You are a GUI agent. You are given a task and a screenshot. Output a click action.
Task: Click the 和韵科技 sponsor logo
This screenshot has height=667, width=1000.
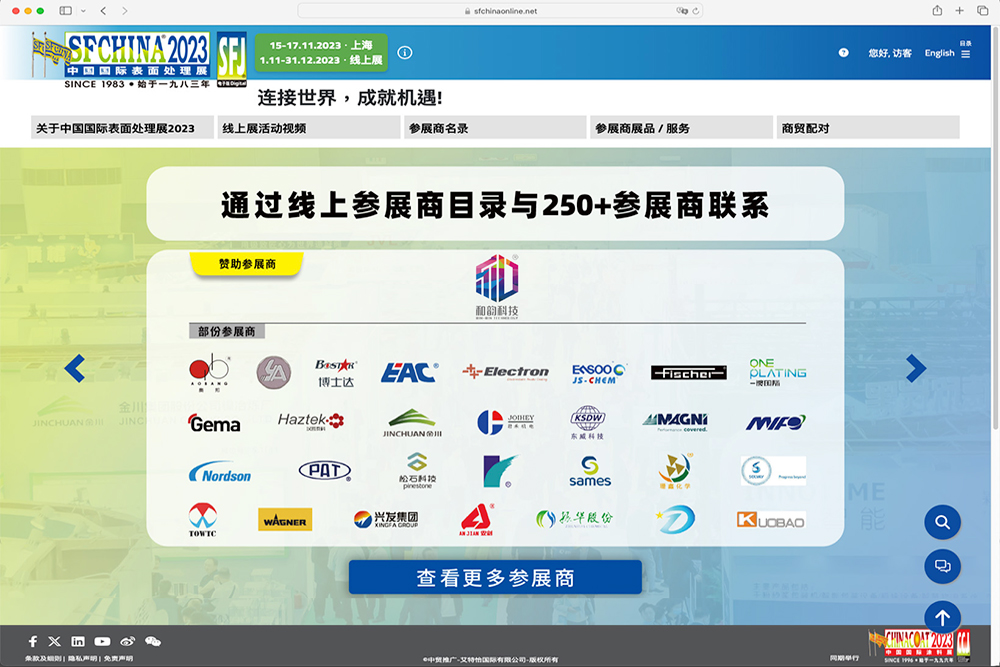pos(497,286)
